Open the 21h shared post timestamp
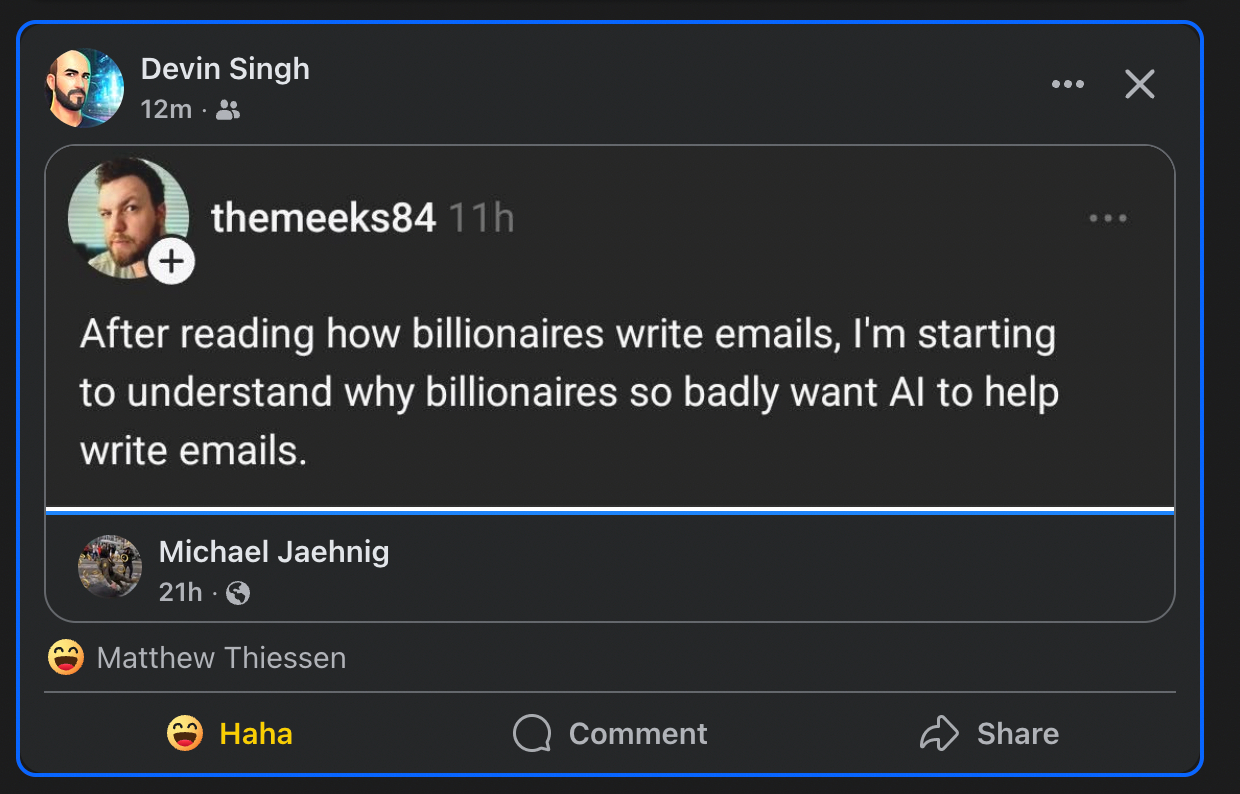Screen dimensions: 1240x794 click(x=180, y=592)
